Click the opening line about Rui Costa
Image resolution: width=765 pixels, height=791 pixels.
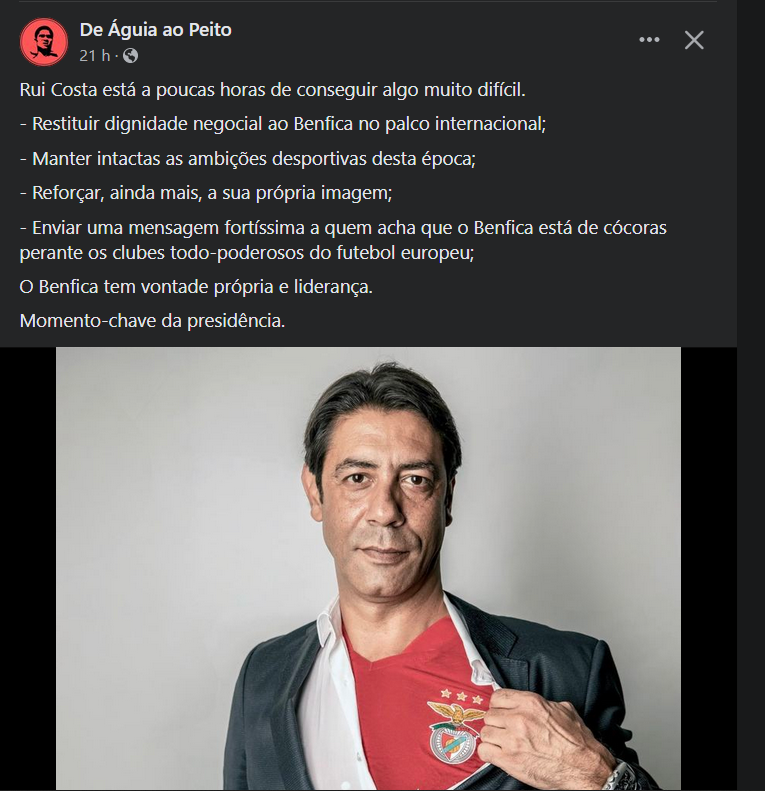pyautogui.click(x=272, y=90)
